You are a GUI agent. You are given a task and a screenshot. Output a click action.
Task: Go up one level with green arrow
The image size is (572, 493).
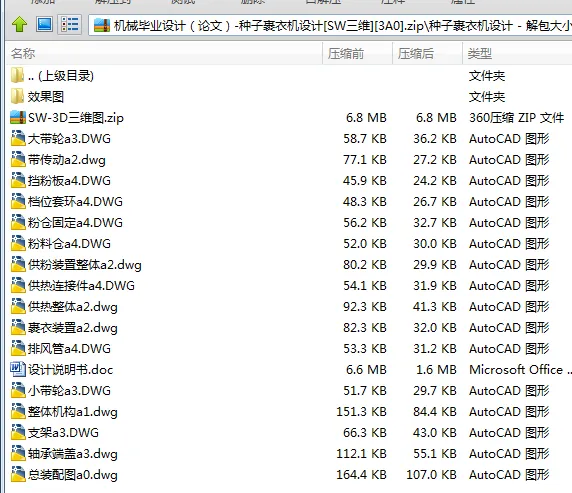click(19, 25)
